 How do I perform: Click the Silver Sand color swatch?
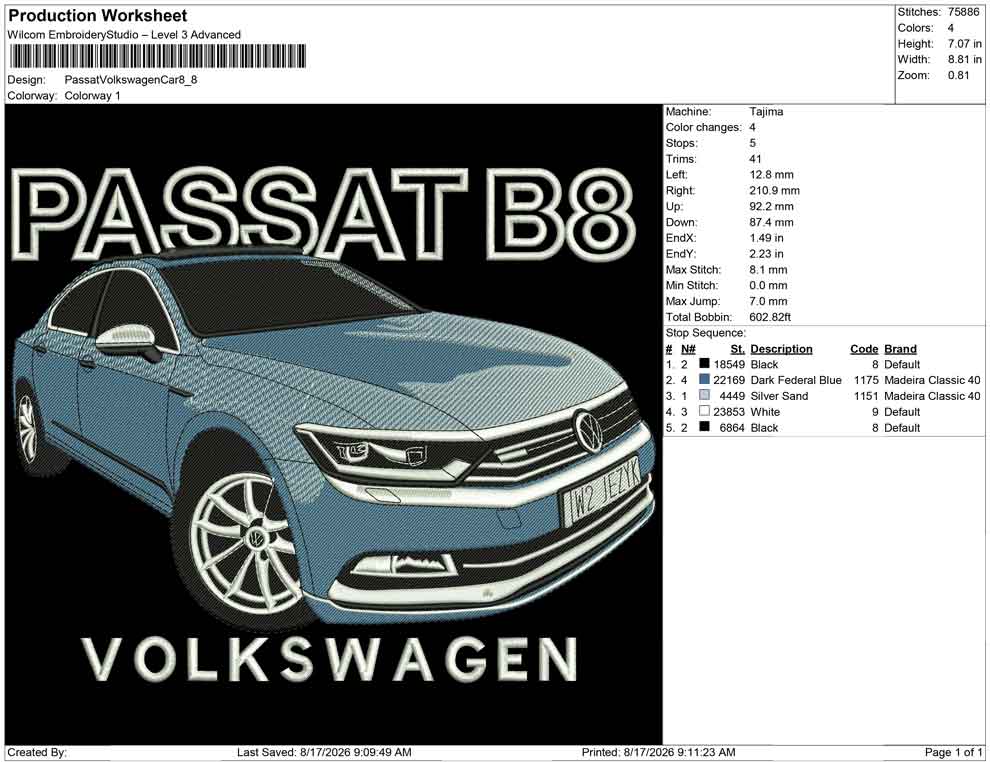click(x=704, y=395)
